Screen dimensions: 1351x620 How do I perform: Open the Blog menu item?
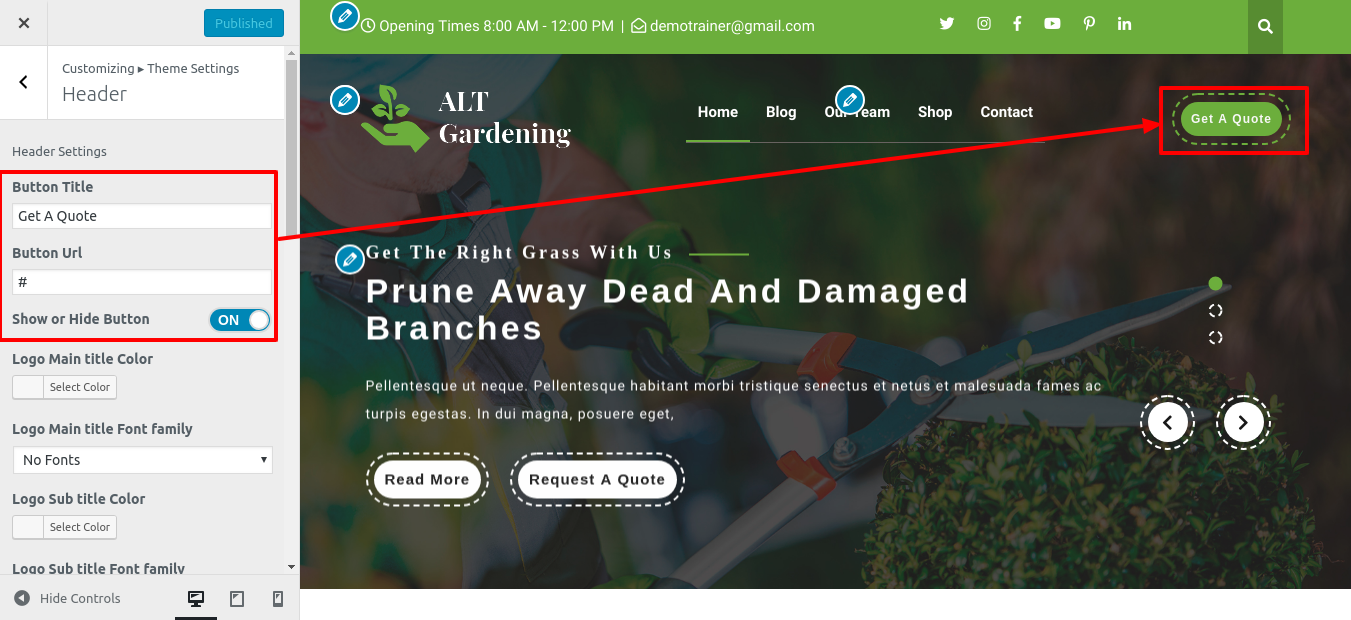click(781, 112)
